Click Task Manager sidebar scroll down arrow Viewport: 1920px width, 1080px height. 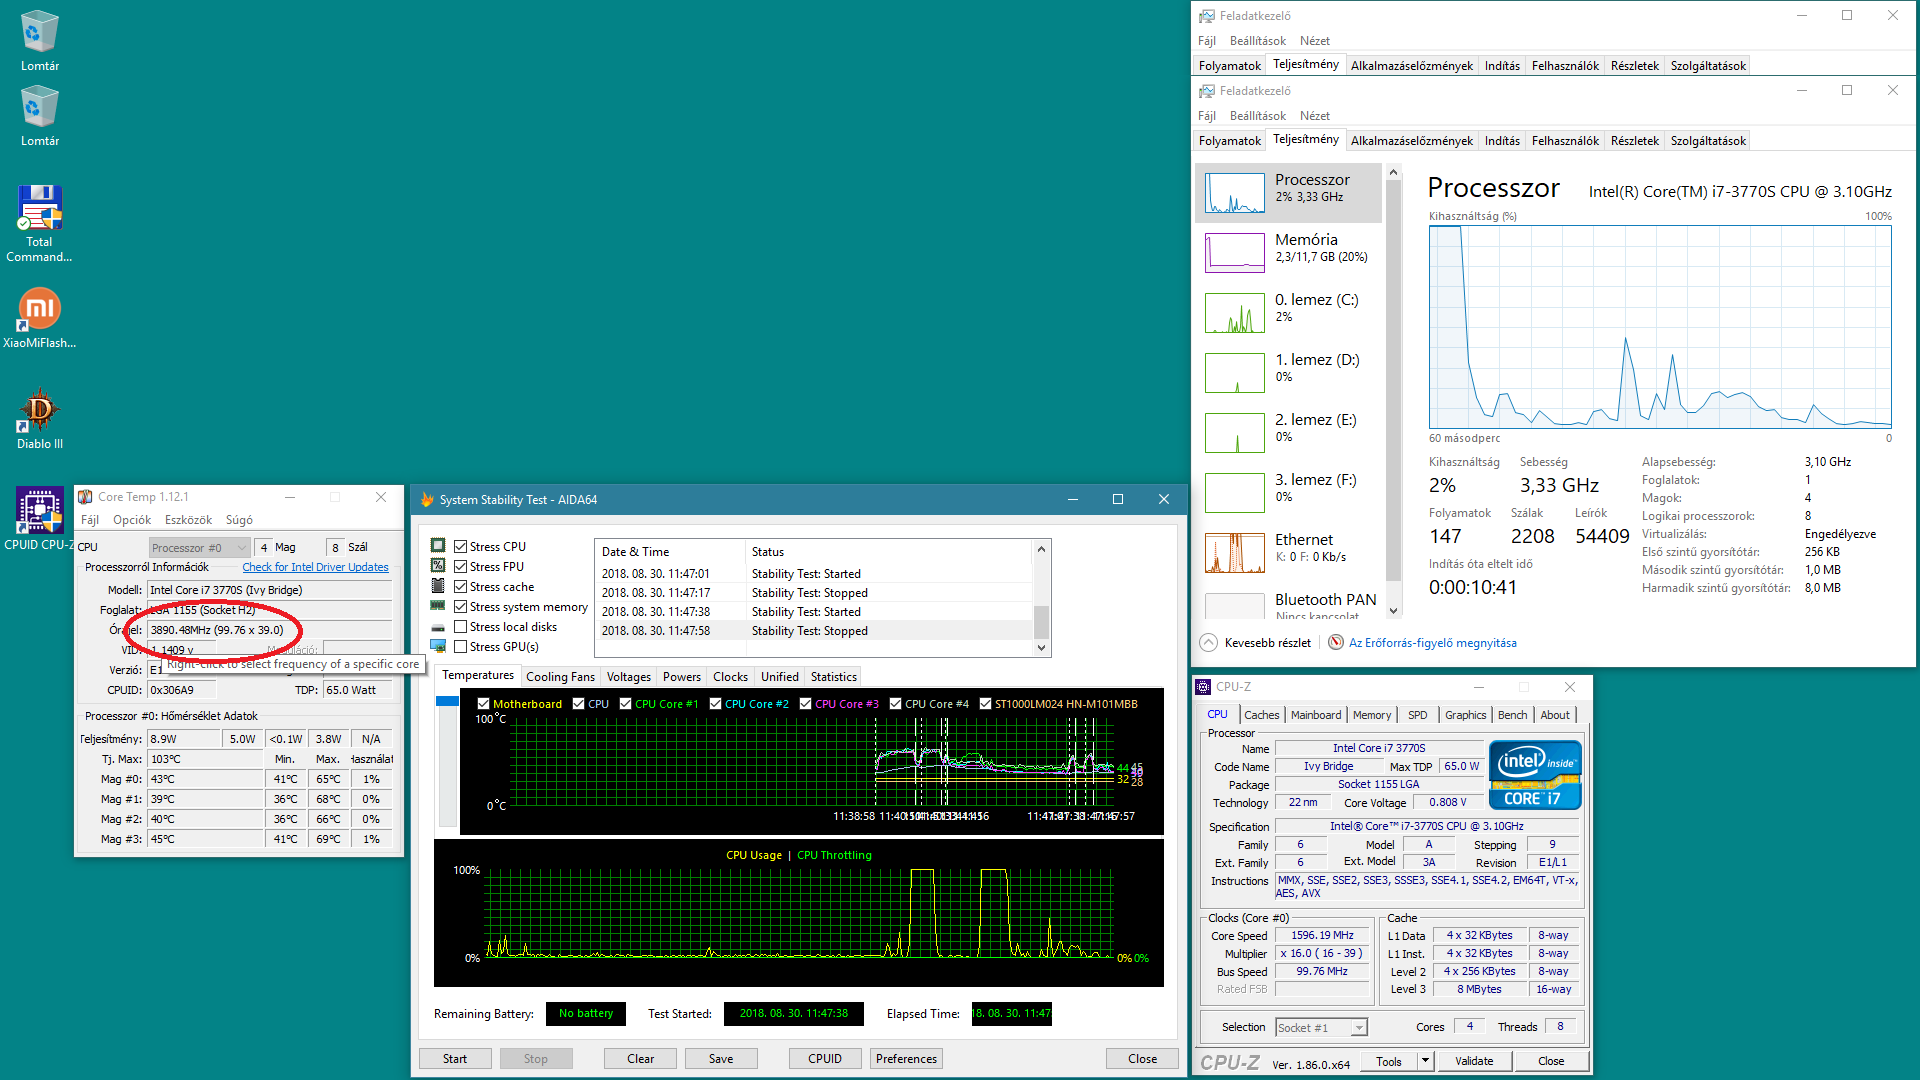coord(1393,611)
